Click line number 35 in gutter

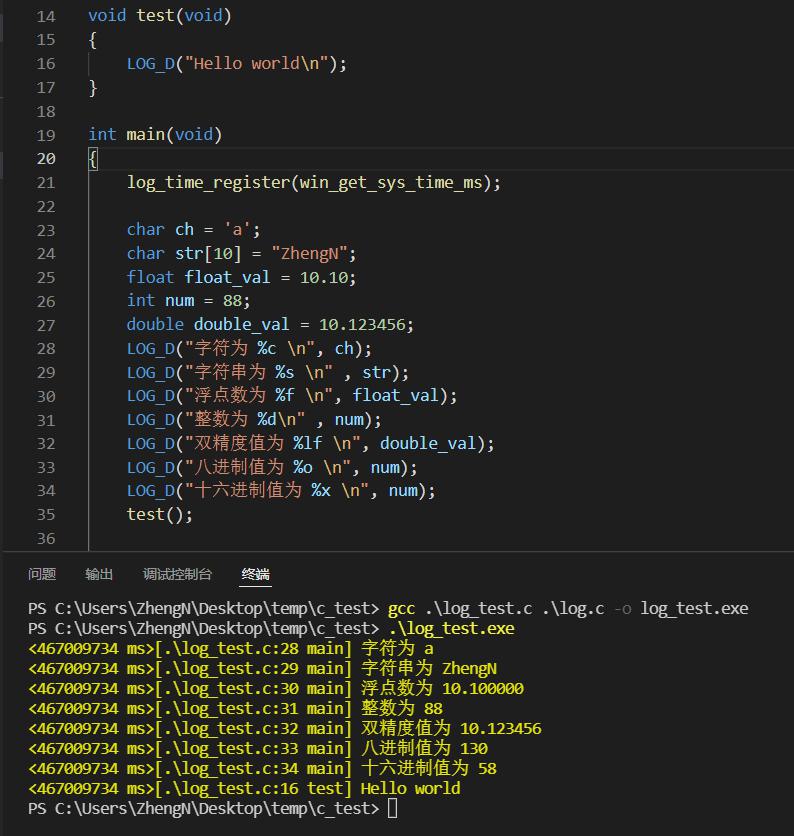tap(46, 515)
